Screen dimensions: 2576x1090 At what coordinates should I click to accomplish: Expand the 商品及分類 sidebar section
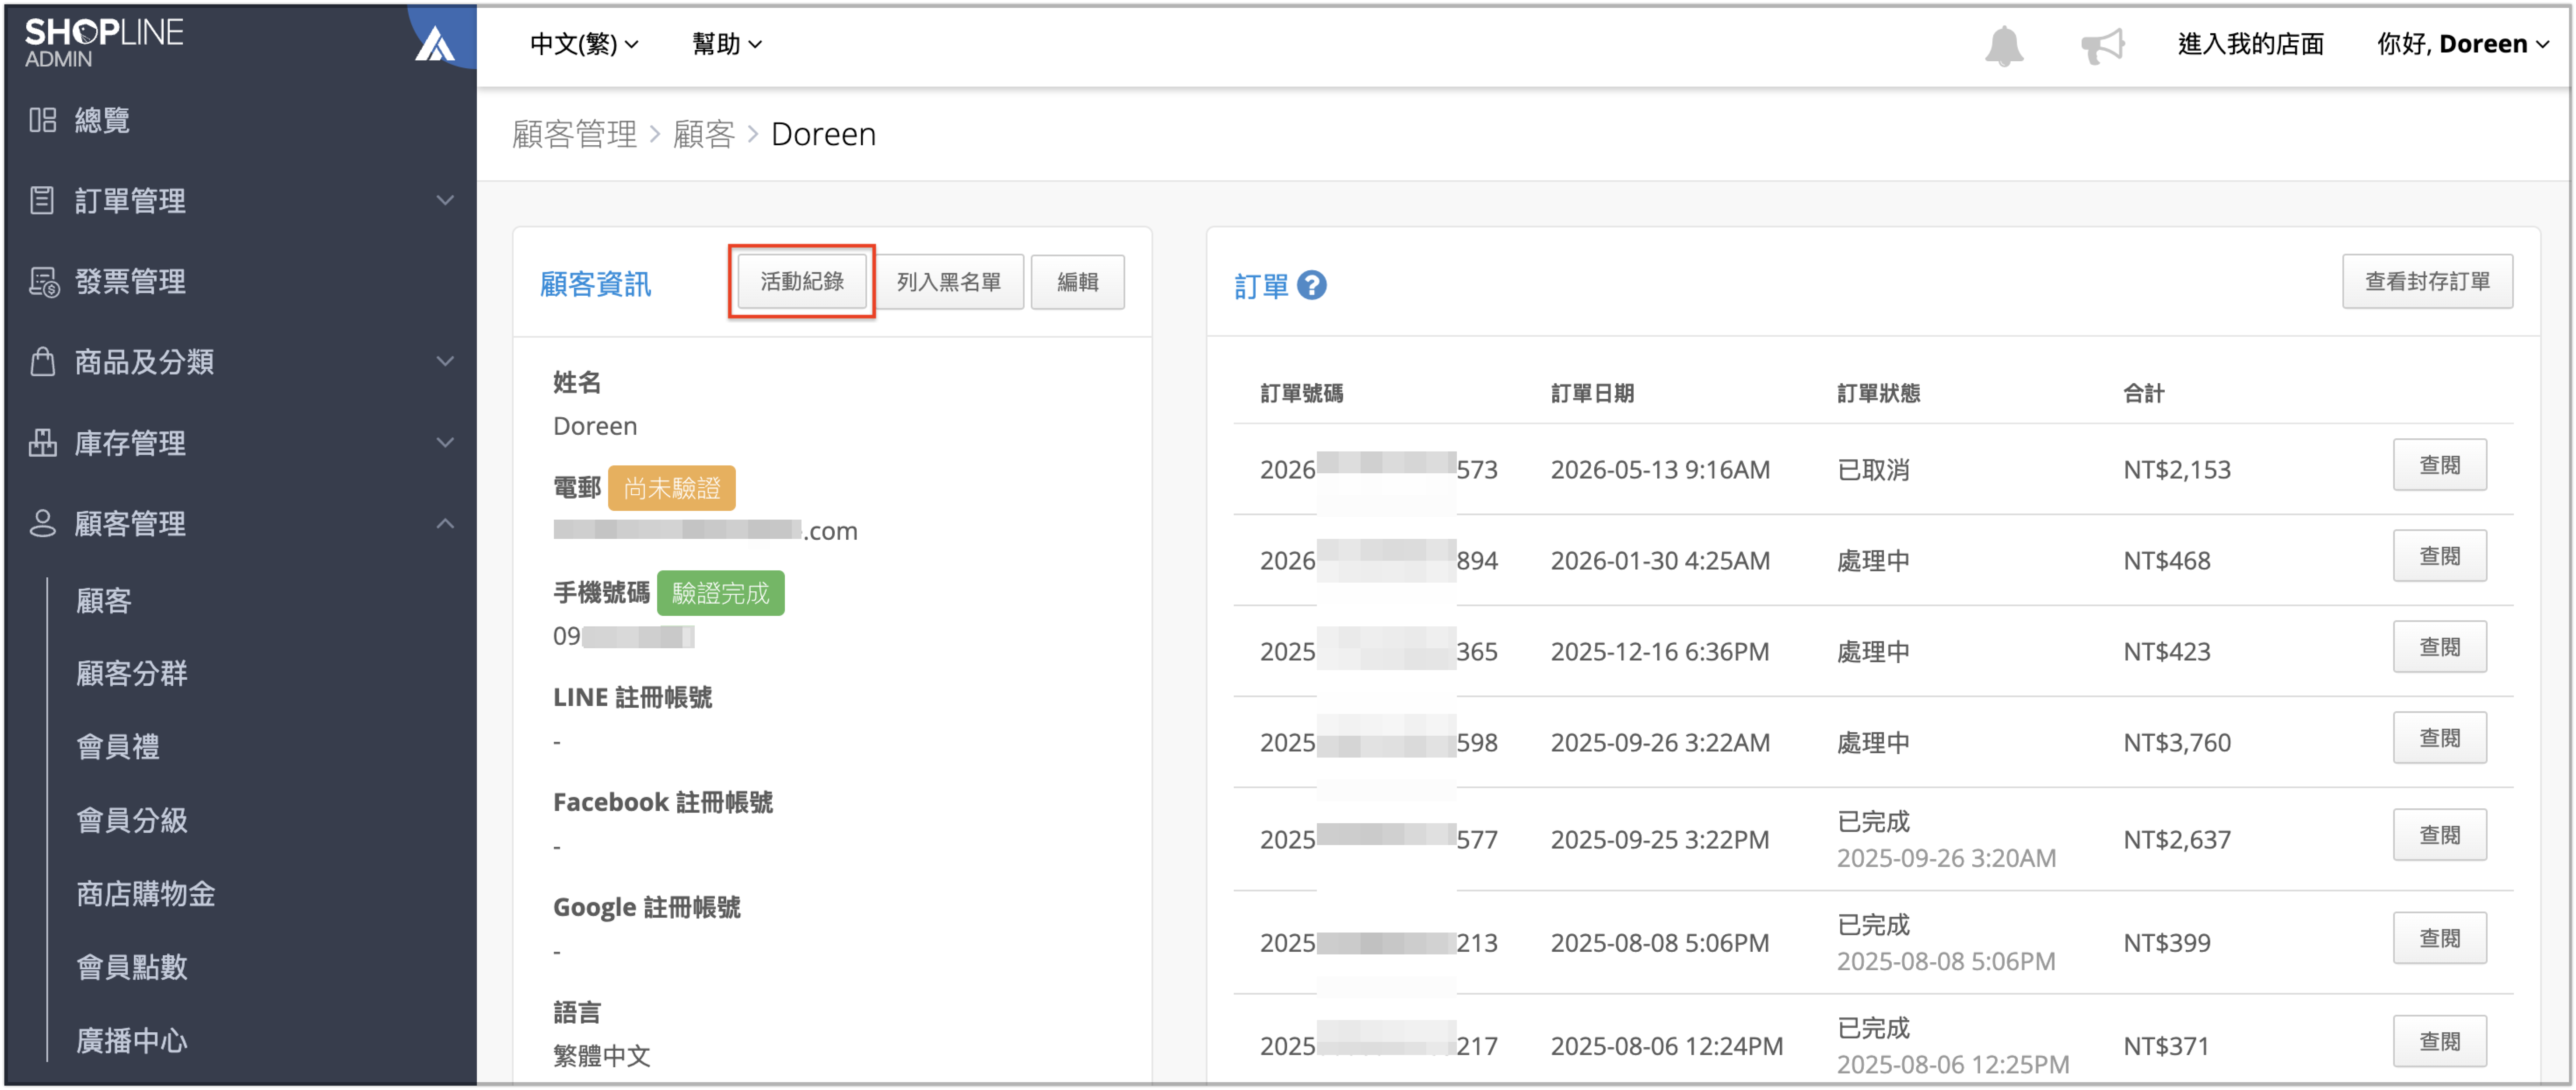coord(445,361)
